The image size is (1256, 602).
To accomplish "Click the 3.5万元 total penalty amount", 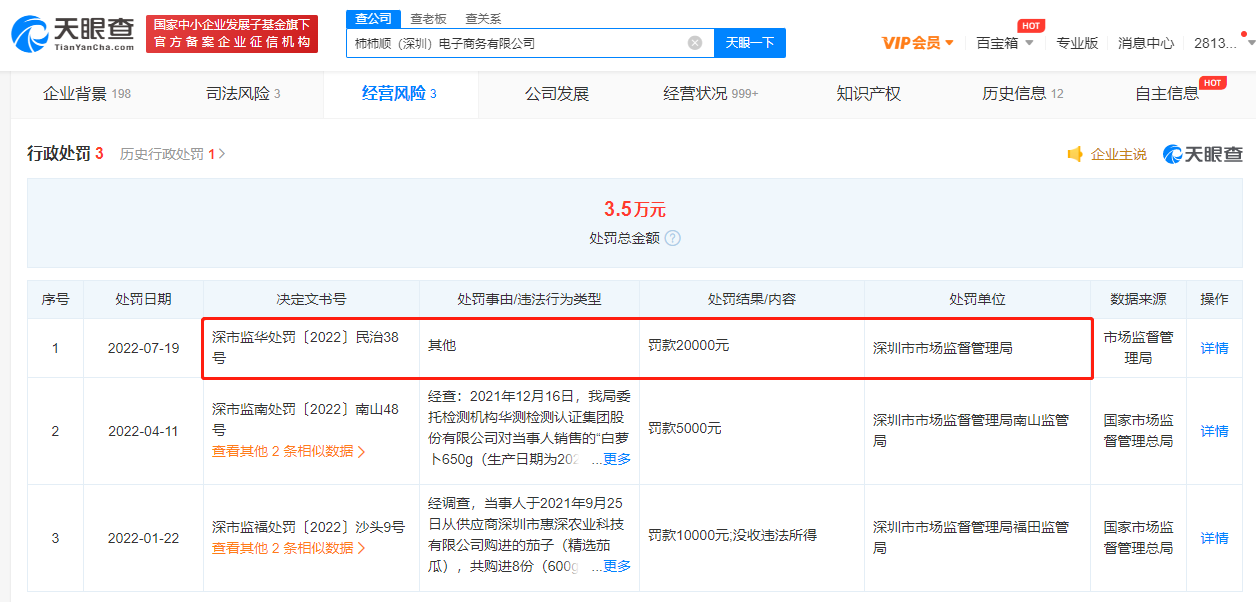I will point(634,209).
